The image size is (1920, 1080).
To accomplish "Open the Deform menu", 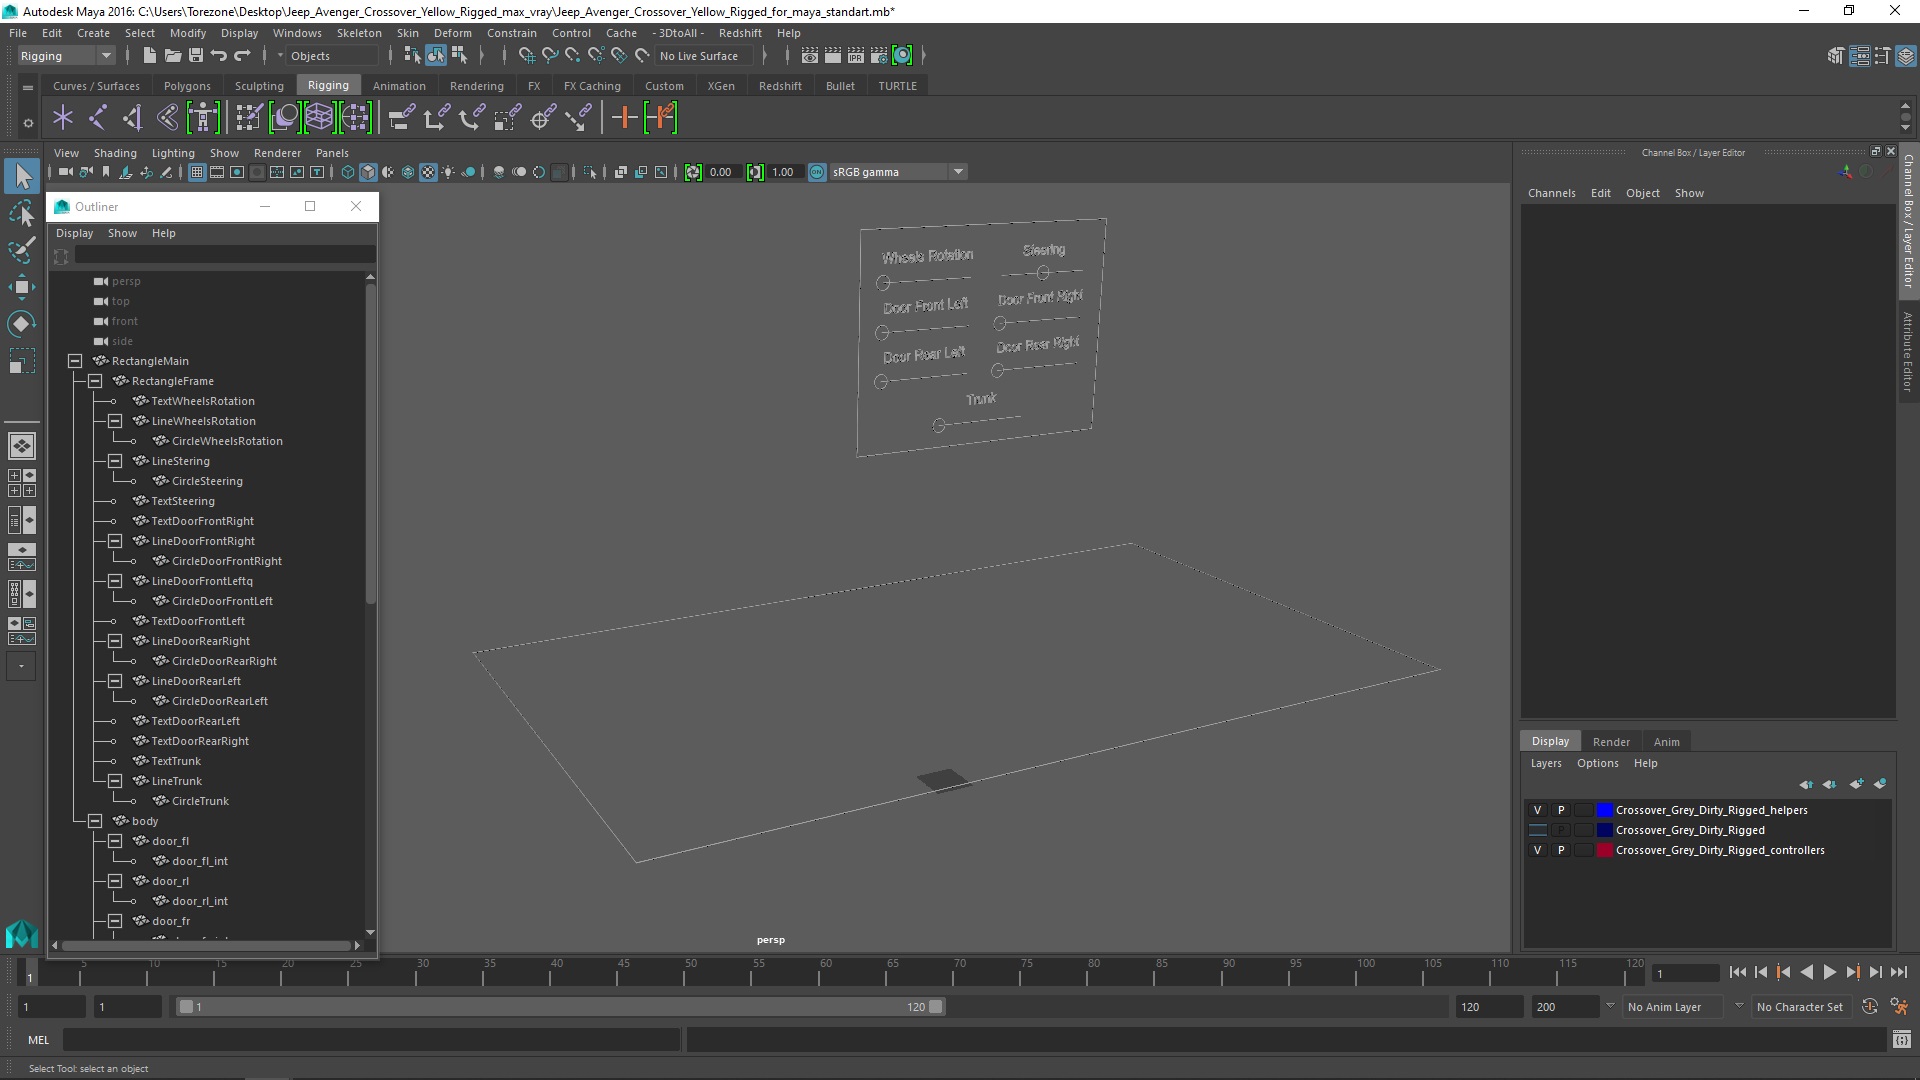I will pyautogui.click(x=452, y=32).
